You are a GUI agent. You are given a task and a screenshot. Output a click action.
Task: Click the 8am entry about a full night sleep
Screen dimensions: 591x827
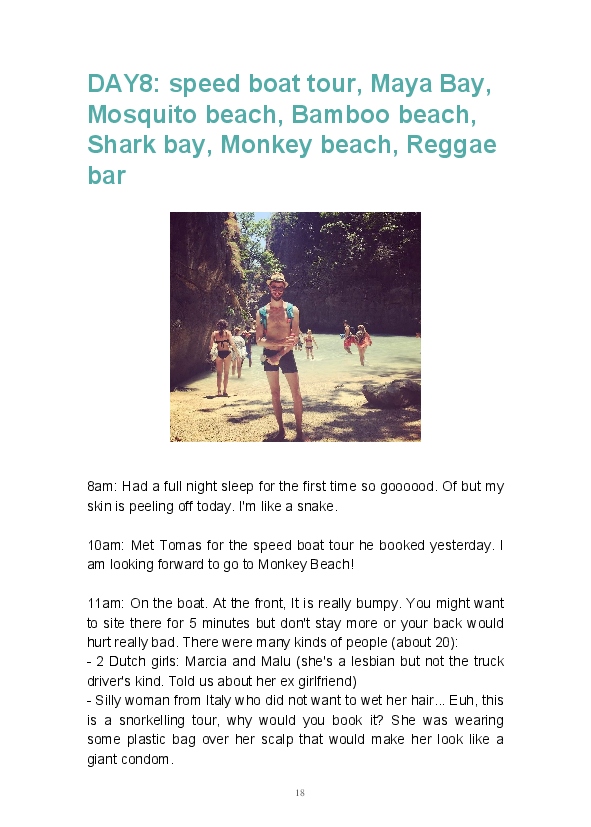pos(295,496)
